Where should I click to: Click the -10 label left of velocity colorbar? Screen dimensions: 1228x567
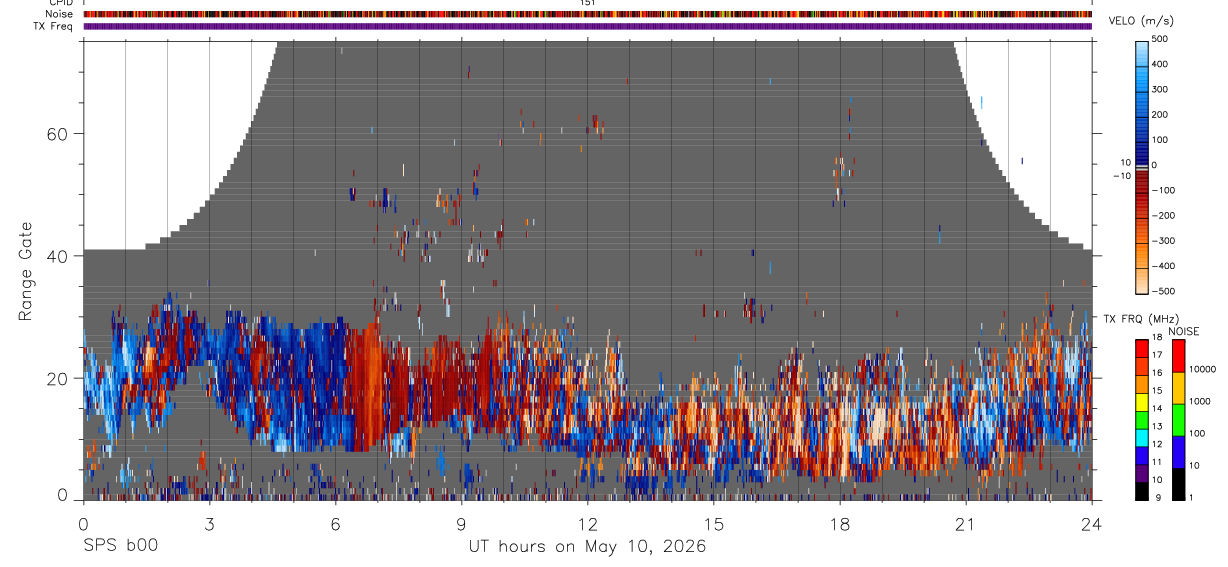(x=1120, y=176)
